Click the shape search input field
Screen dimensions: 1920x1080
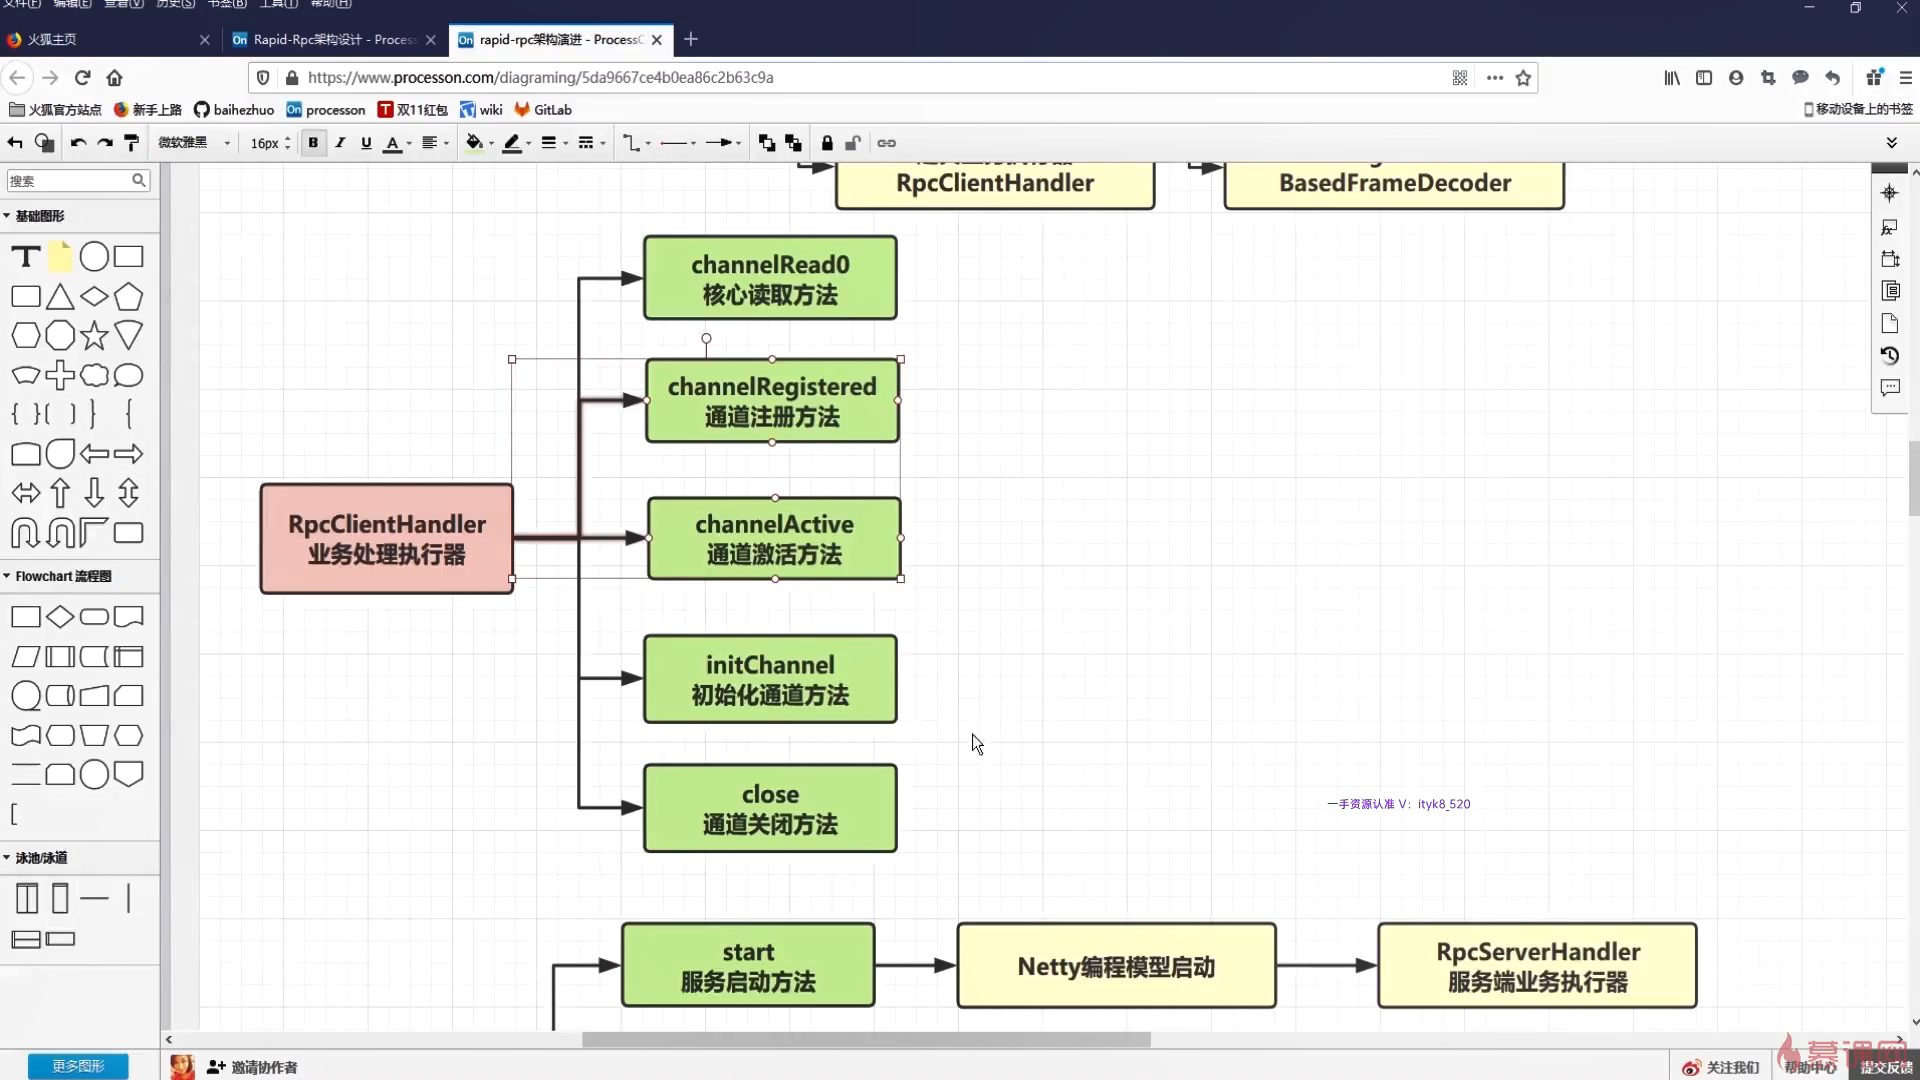point(68,180)
